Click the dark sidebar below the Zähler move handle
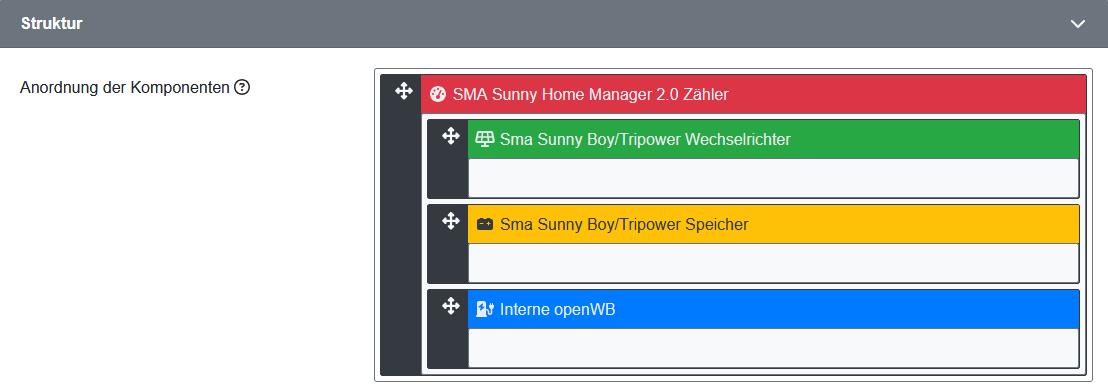Viewport: 1108px width, 387px height. coord(401,240)
